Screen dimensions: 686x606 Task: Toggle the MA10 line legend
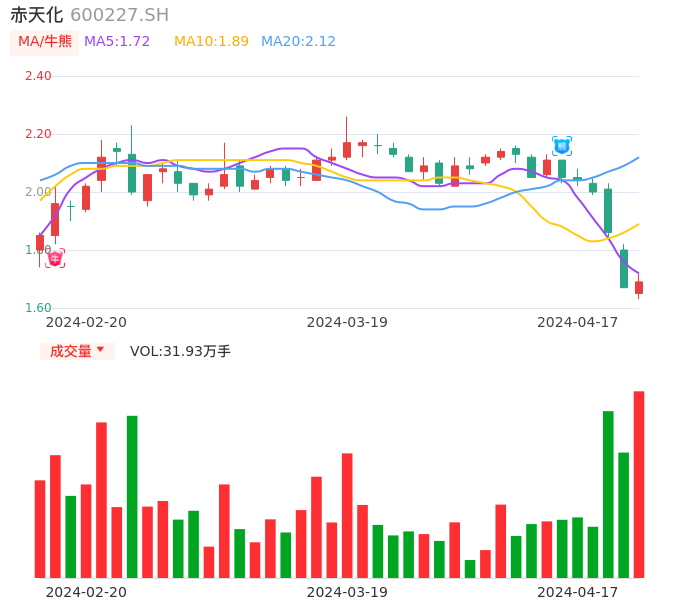tap(211, 42)
